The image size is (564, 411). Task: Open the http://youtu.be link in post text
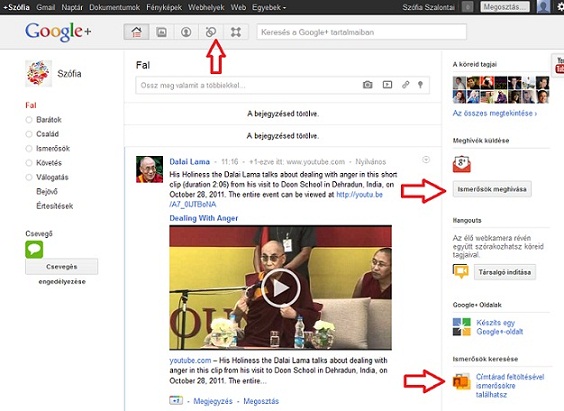(276, 200)
